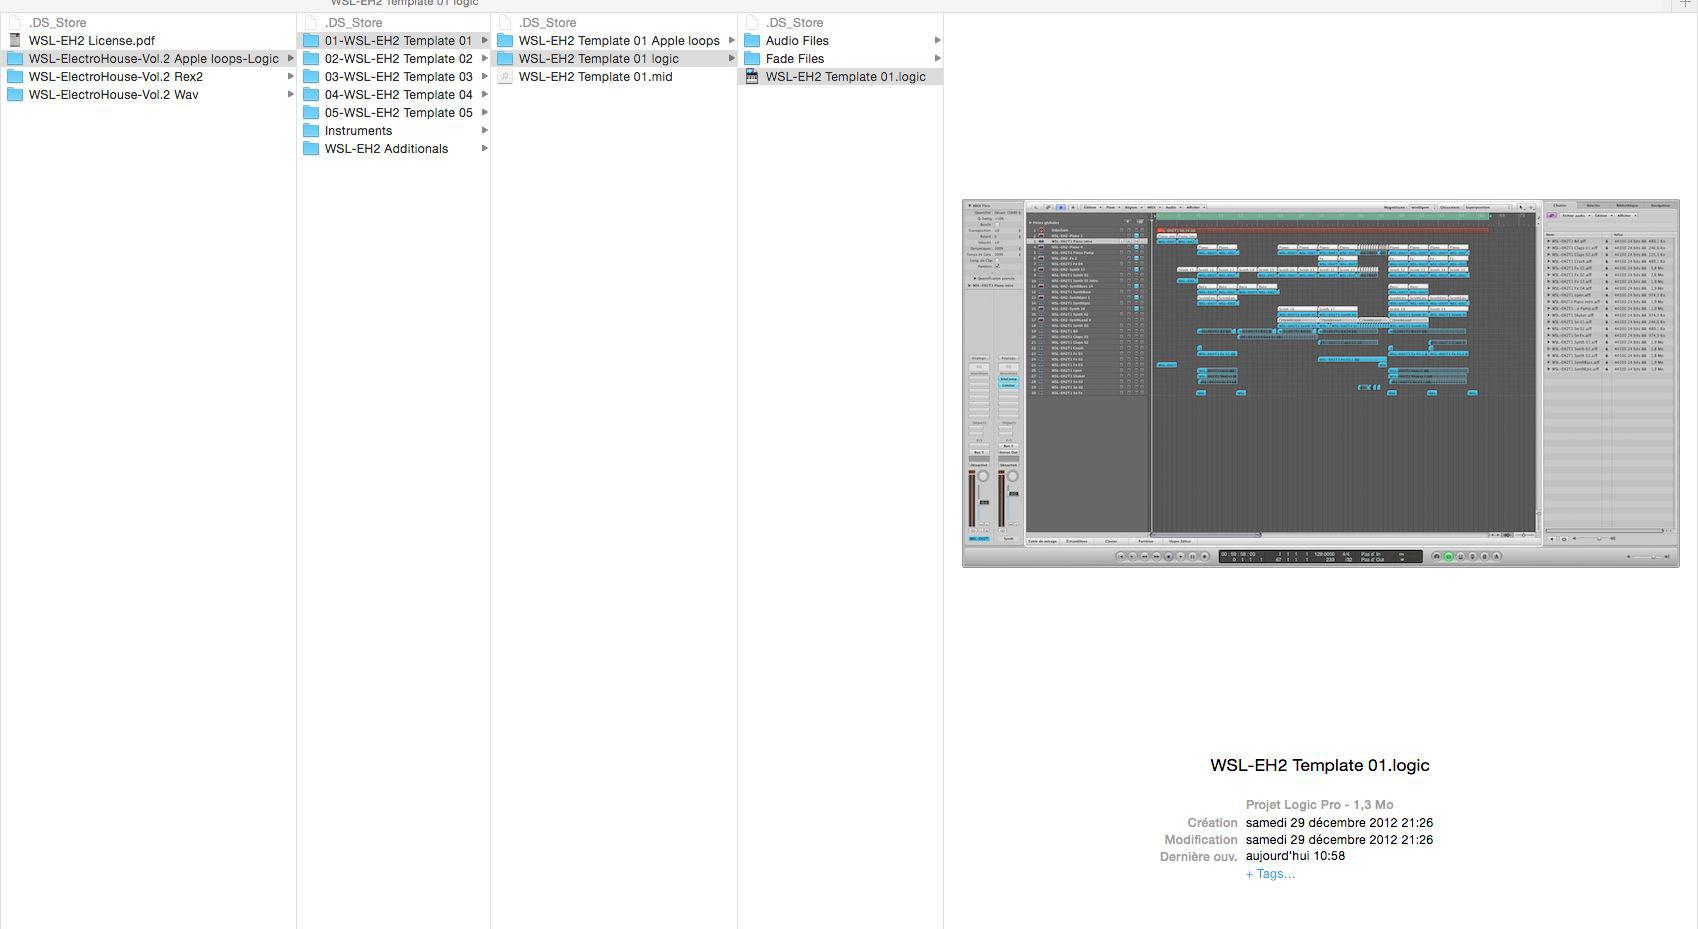Select '03-WSL-EH2 Template 03' folder name
Screen dimensions: 1698x929
pos(399,77)
